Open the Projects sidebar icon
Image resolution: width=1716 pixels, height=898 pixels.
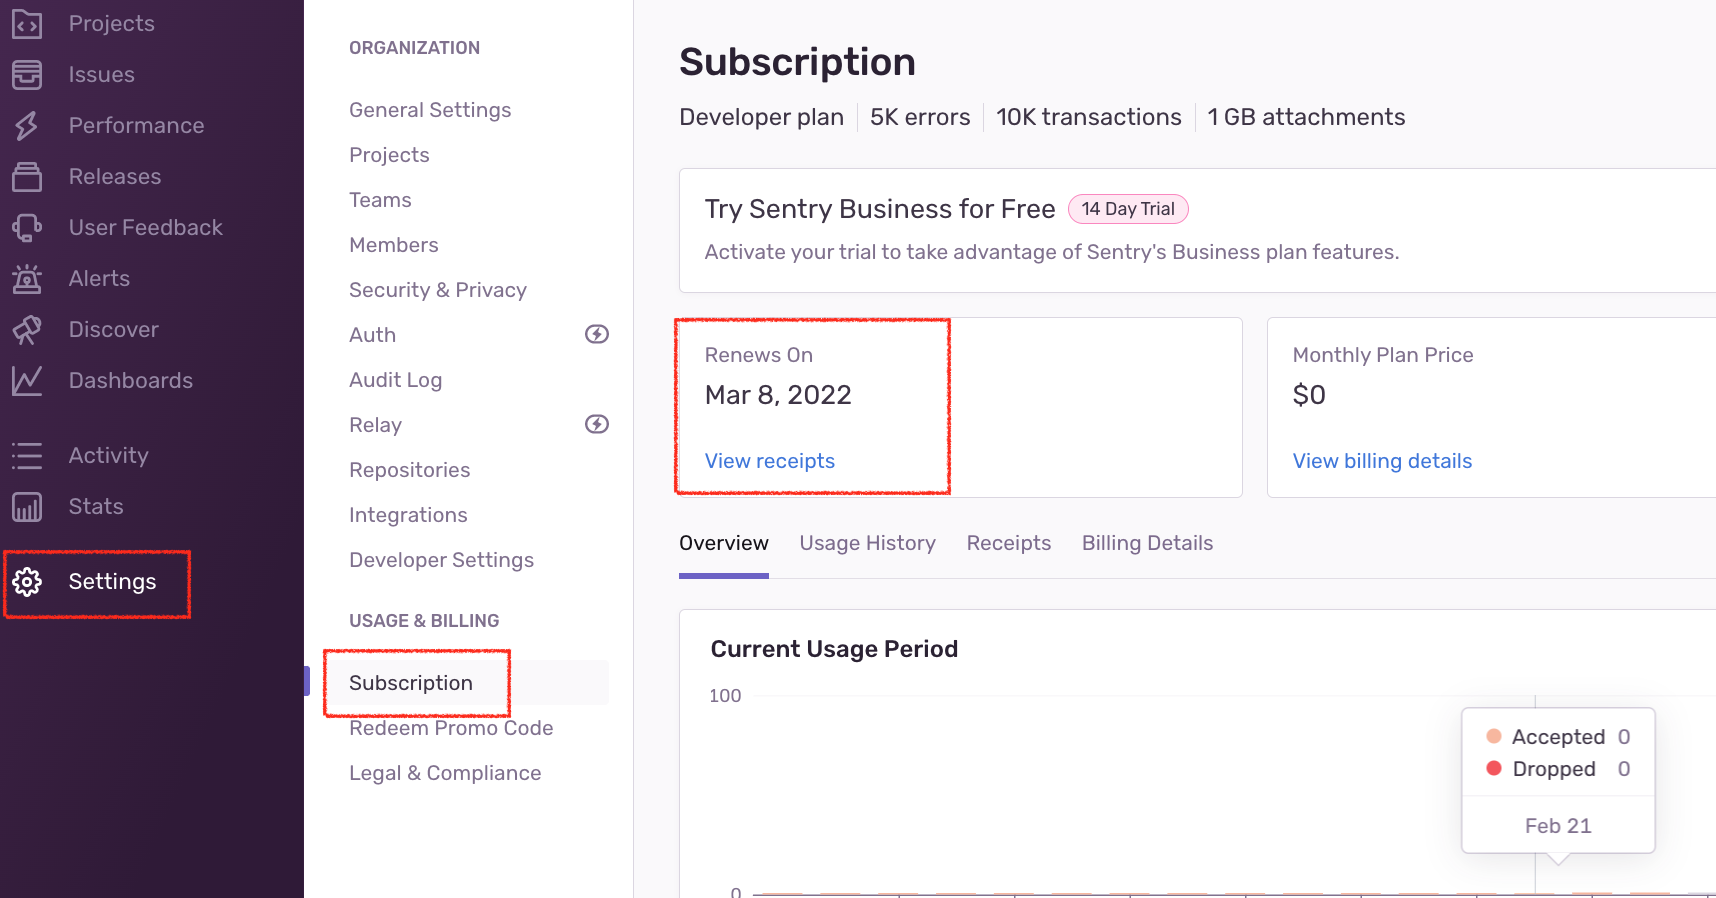pyautogui.click(x=27, y=24)
